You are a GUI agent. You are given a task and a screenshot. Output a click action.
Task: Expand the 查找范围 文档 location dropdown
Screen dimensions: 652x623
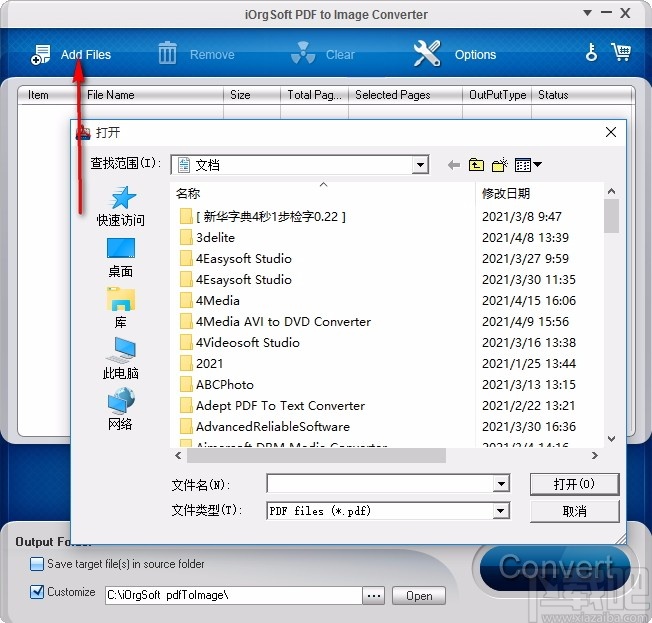click(420, 165)
